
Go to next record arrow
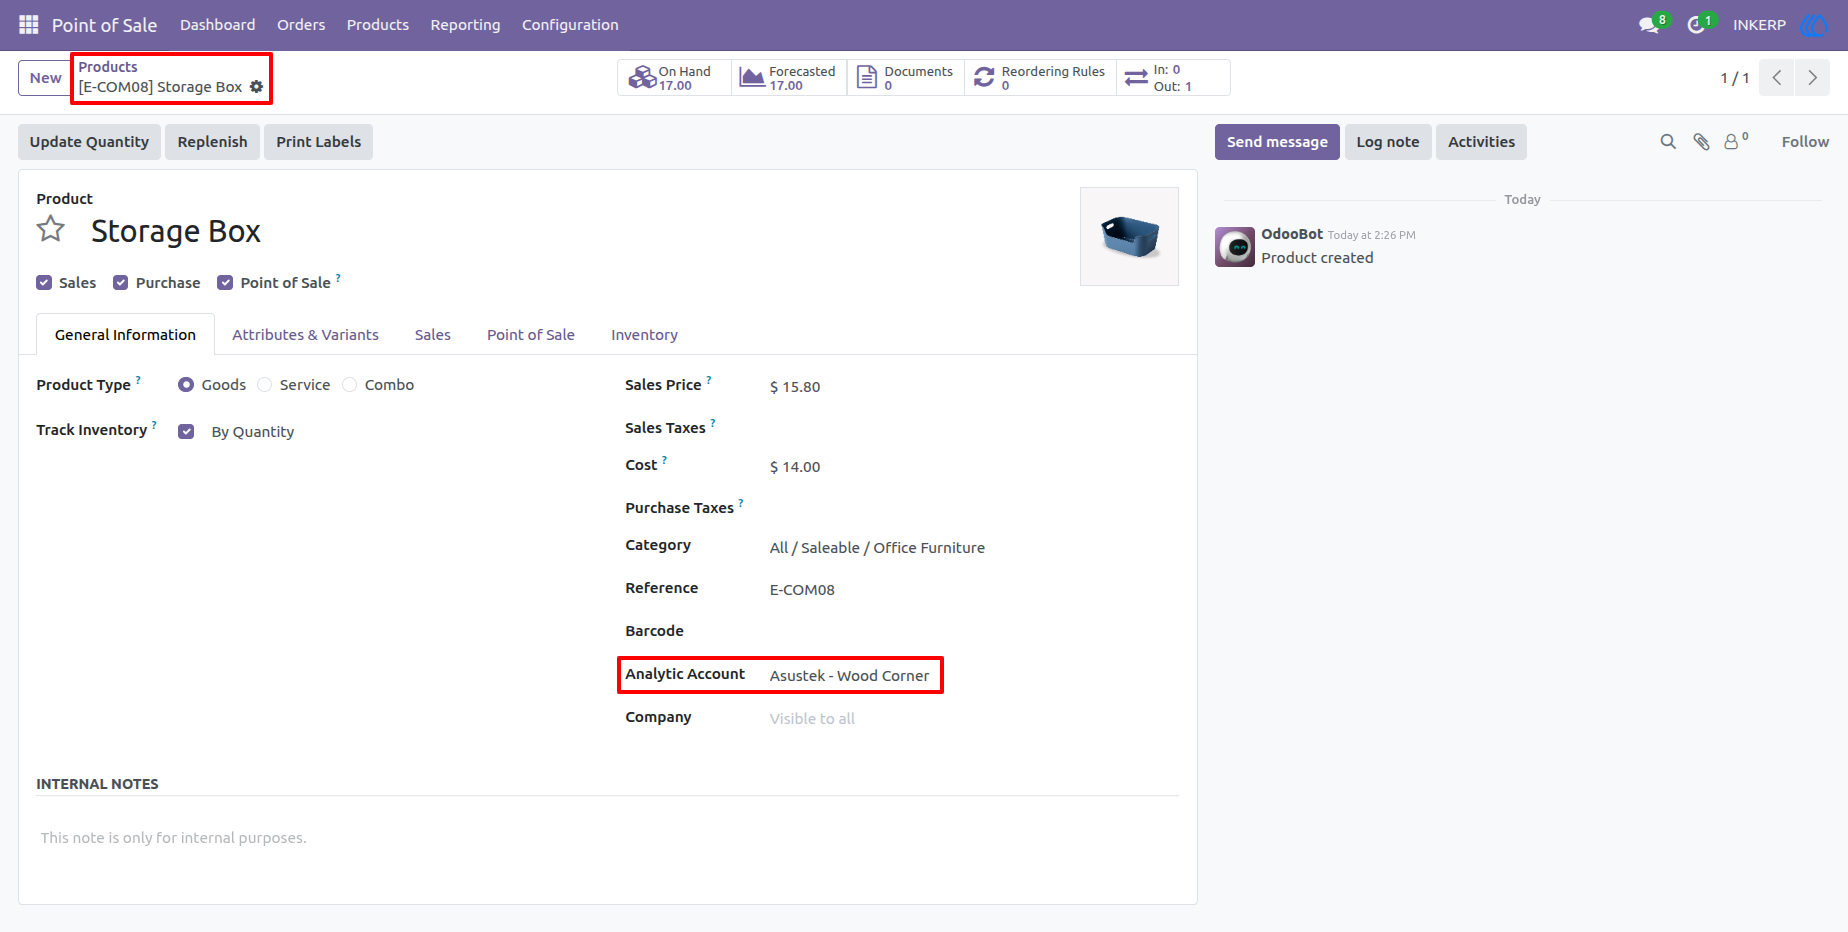1812,78
